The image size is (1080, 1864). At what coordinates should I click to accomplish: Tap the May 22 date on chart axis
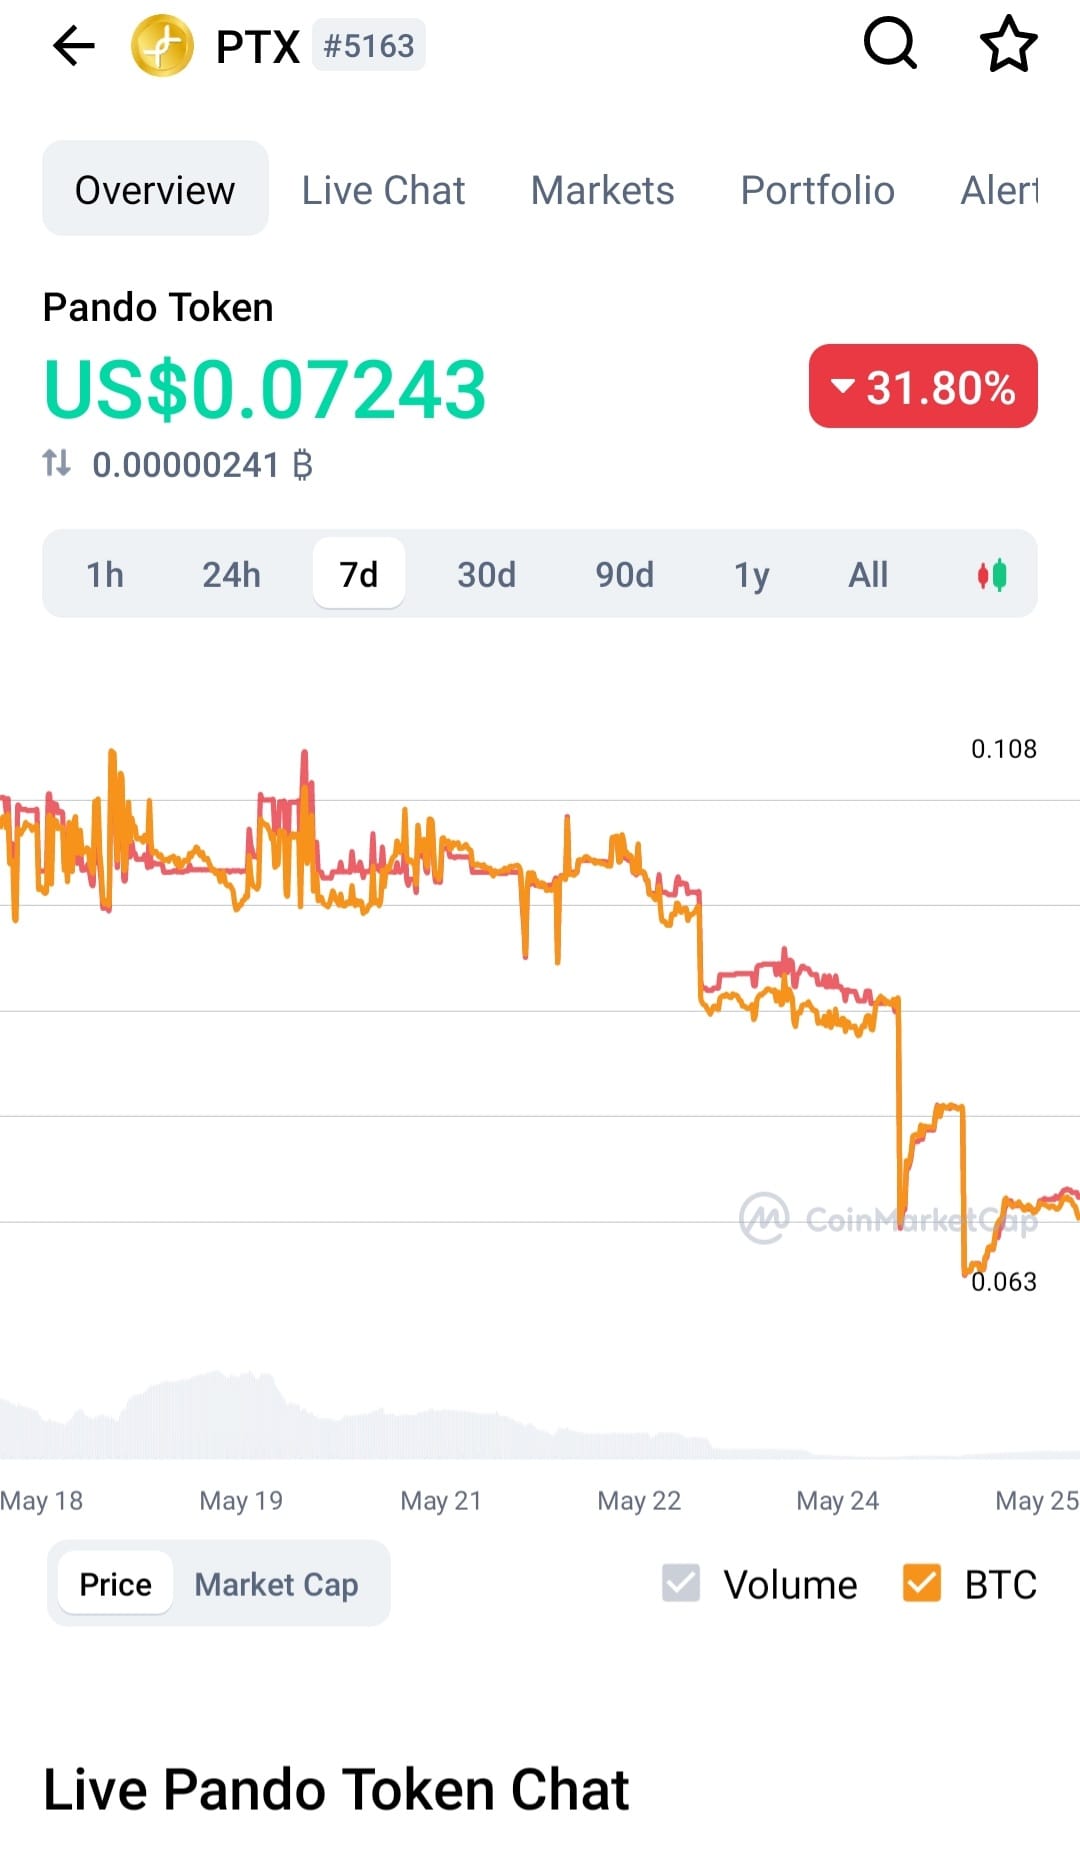tap(639, 1500)
